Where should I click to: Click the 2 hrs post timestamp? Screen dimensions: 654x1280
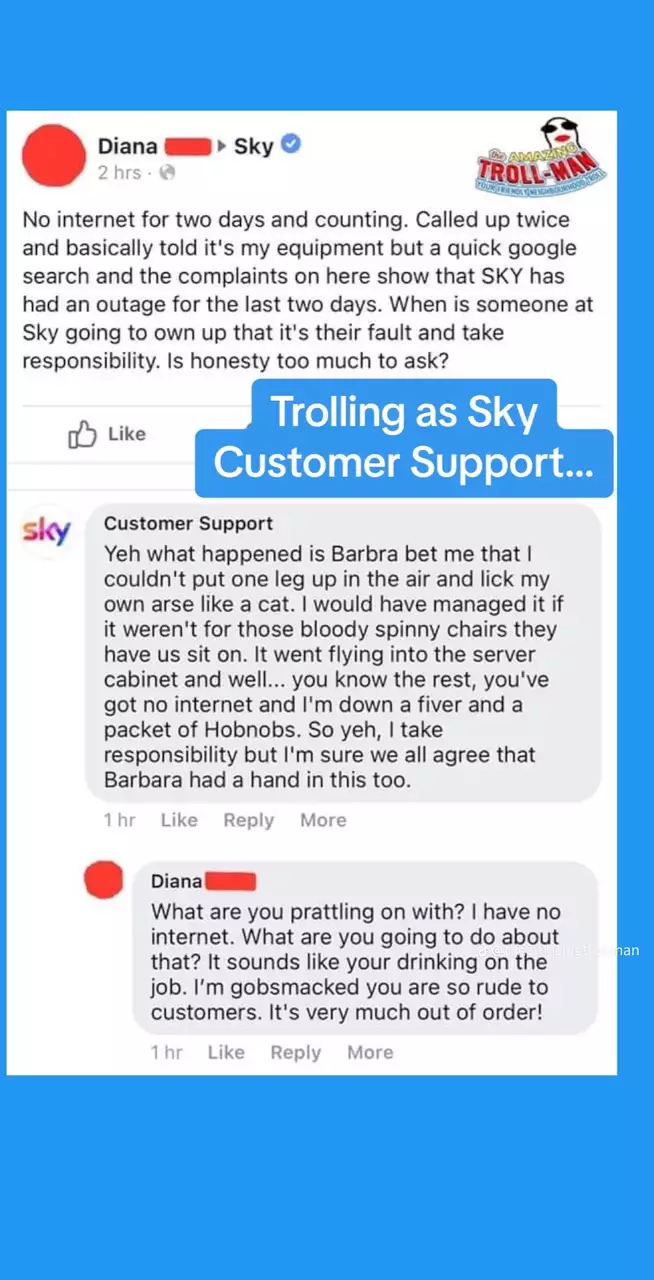119,173
